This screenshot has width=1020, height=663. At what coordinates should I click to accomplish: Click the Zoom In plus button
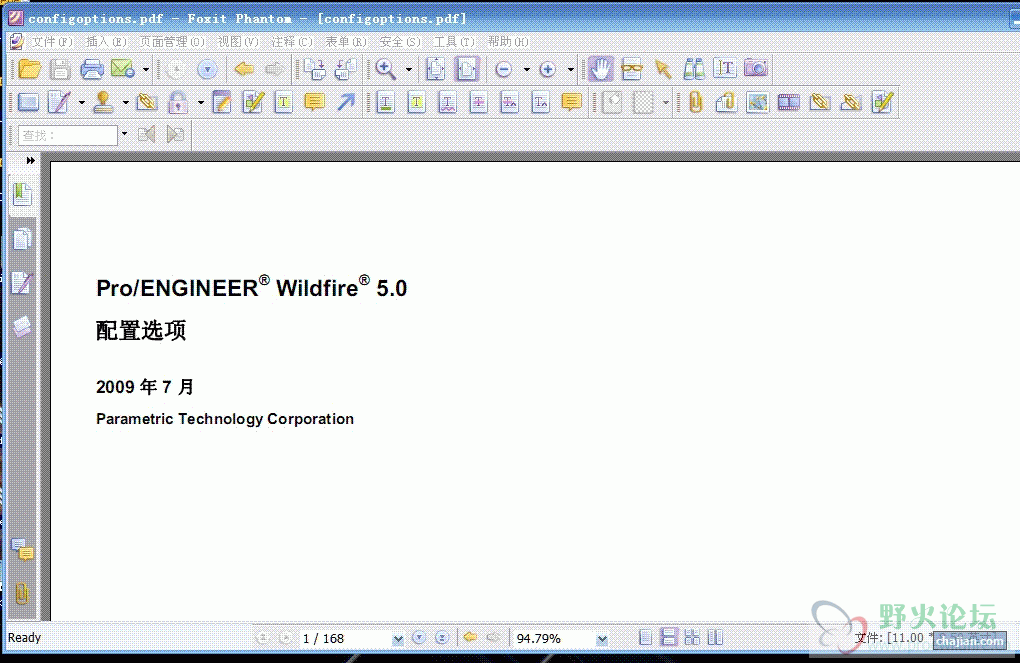(548, 69)
